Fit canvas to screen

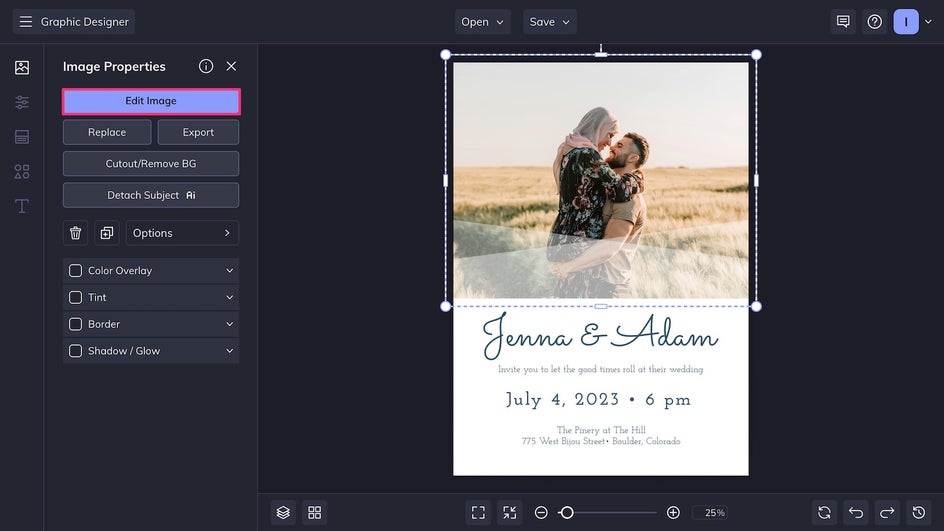[478, 512]
